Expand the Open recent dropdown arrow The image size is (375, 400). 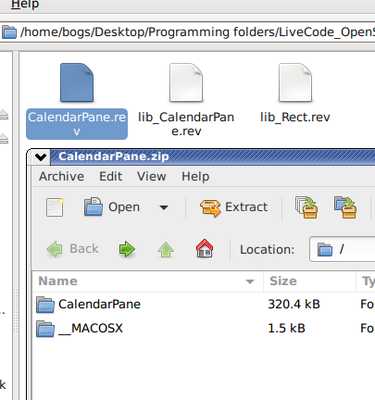coord(164,207)
